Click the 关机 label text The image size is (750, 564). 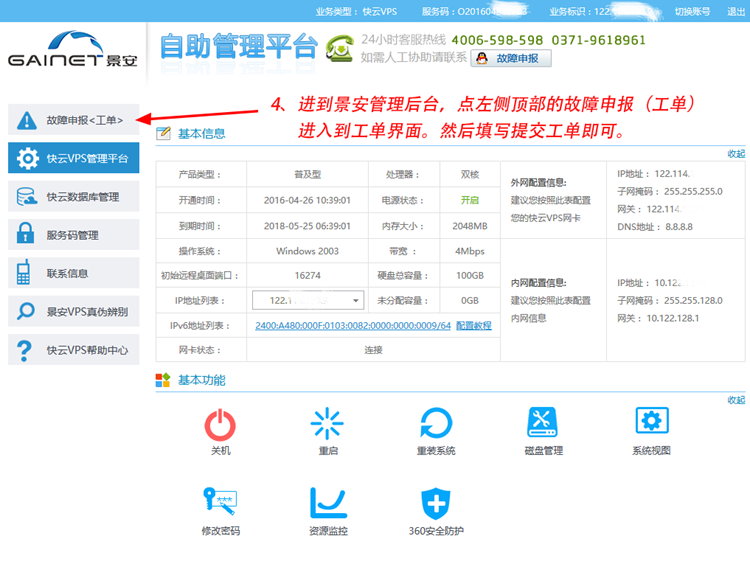click(x=221, y=451)
